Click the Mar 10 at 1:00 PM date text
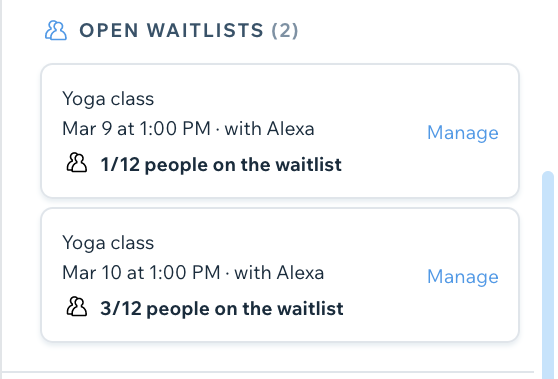Screen dimensions: 558x379 click(141, 272)
